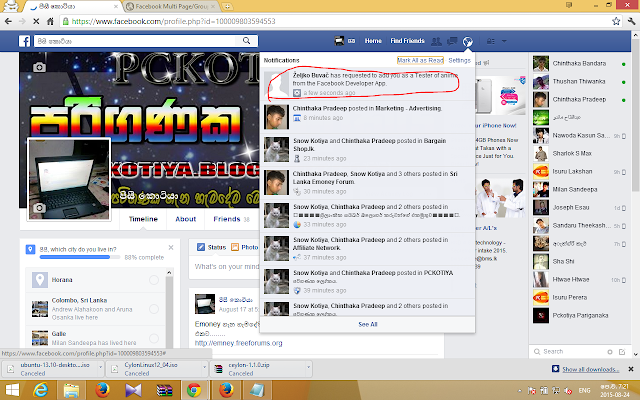Open the Affiliate Network notification

coord(367,249)
